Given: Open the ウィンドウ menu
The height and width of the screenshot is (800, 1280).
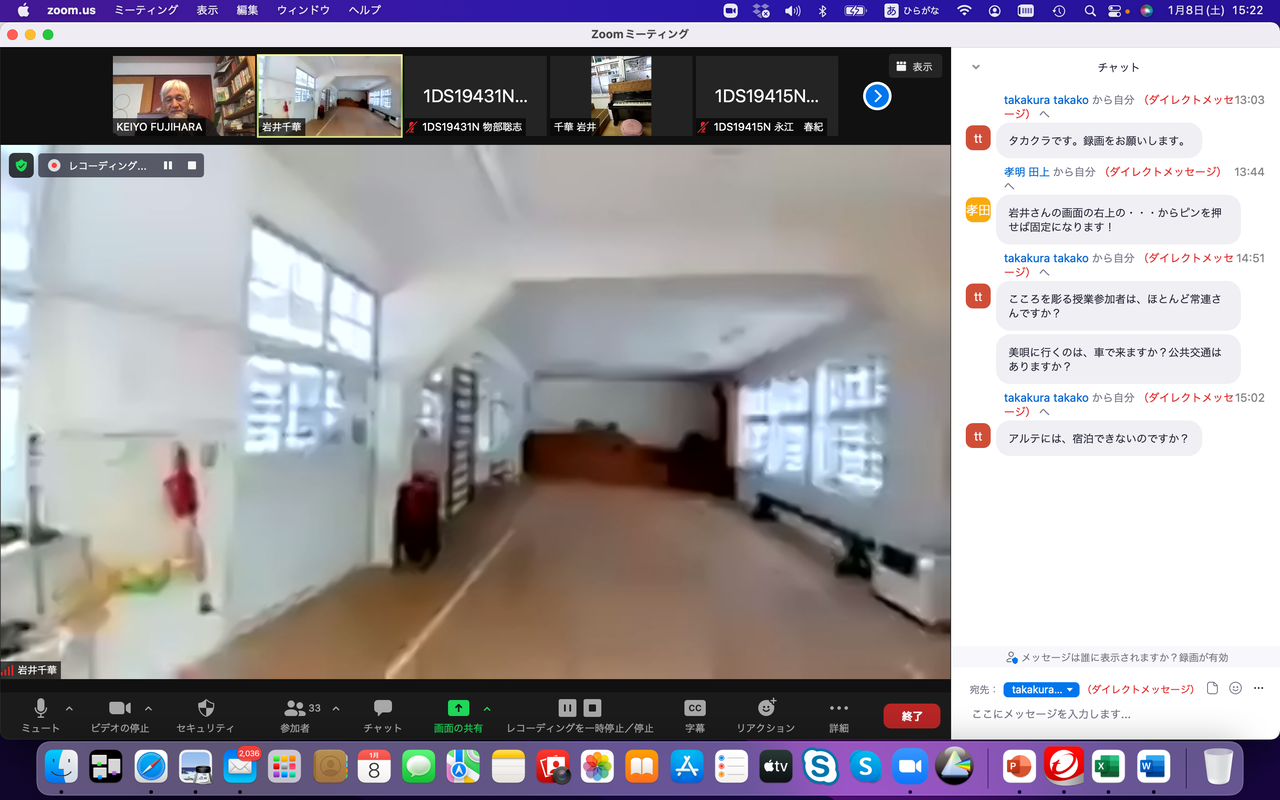Looking at the screenshot, I should [303, 10].
